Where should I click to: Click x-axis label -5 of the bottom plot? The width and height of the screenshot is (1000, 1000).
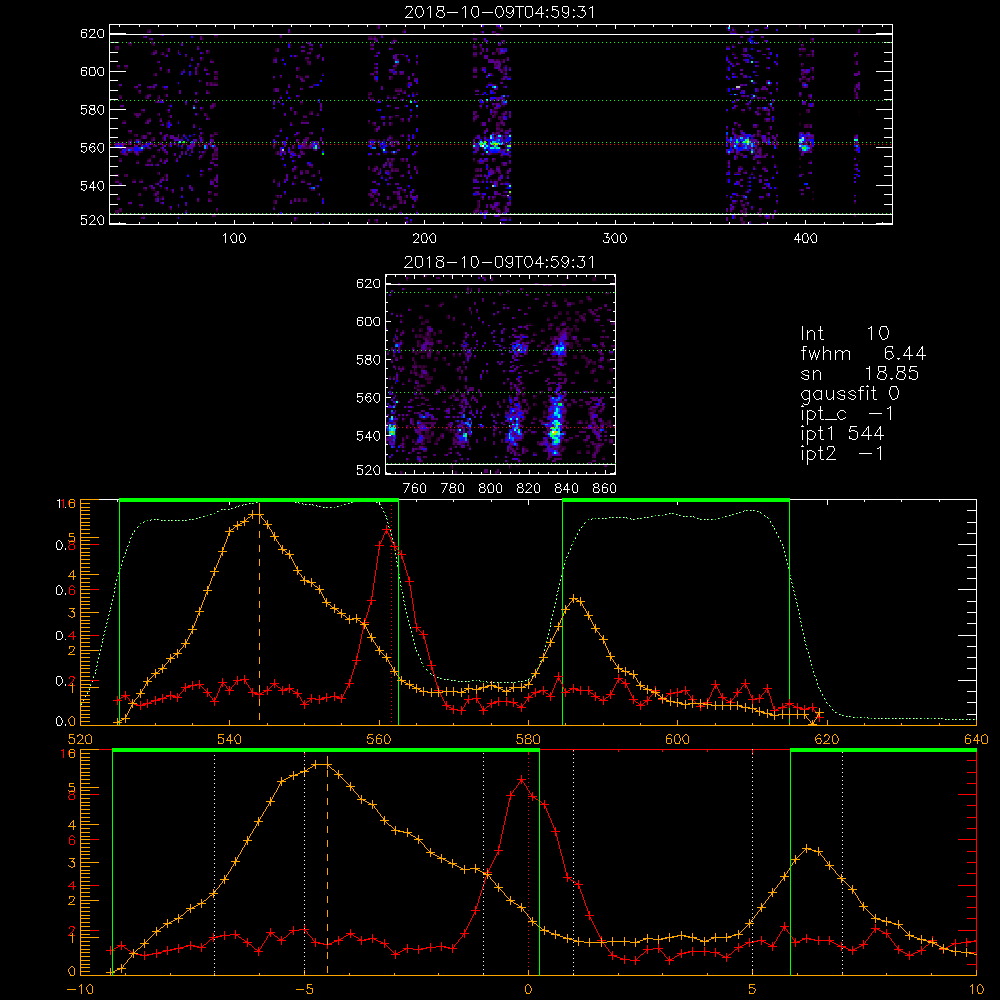coord(304,989)
